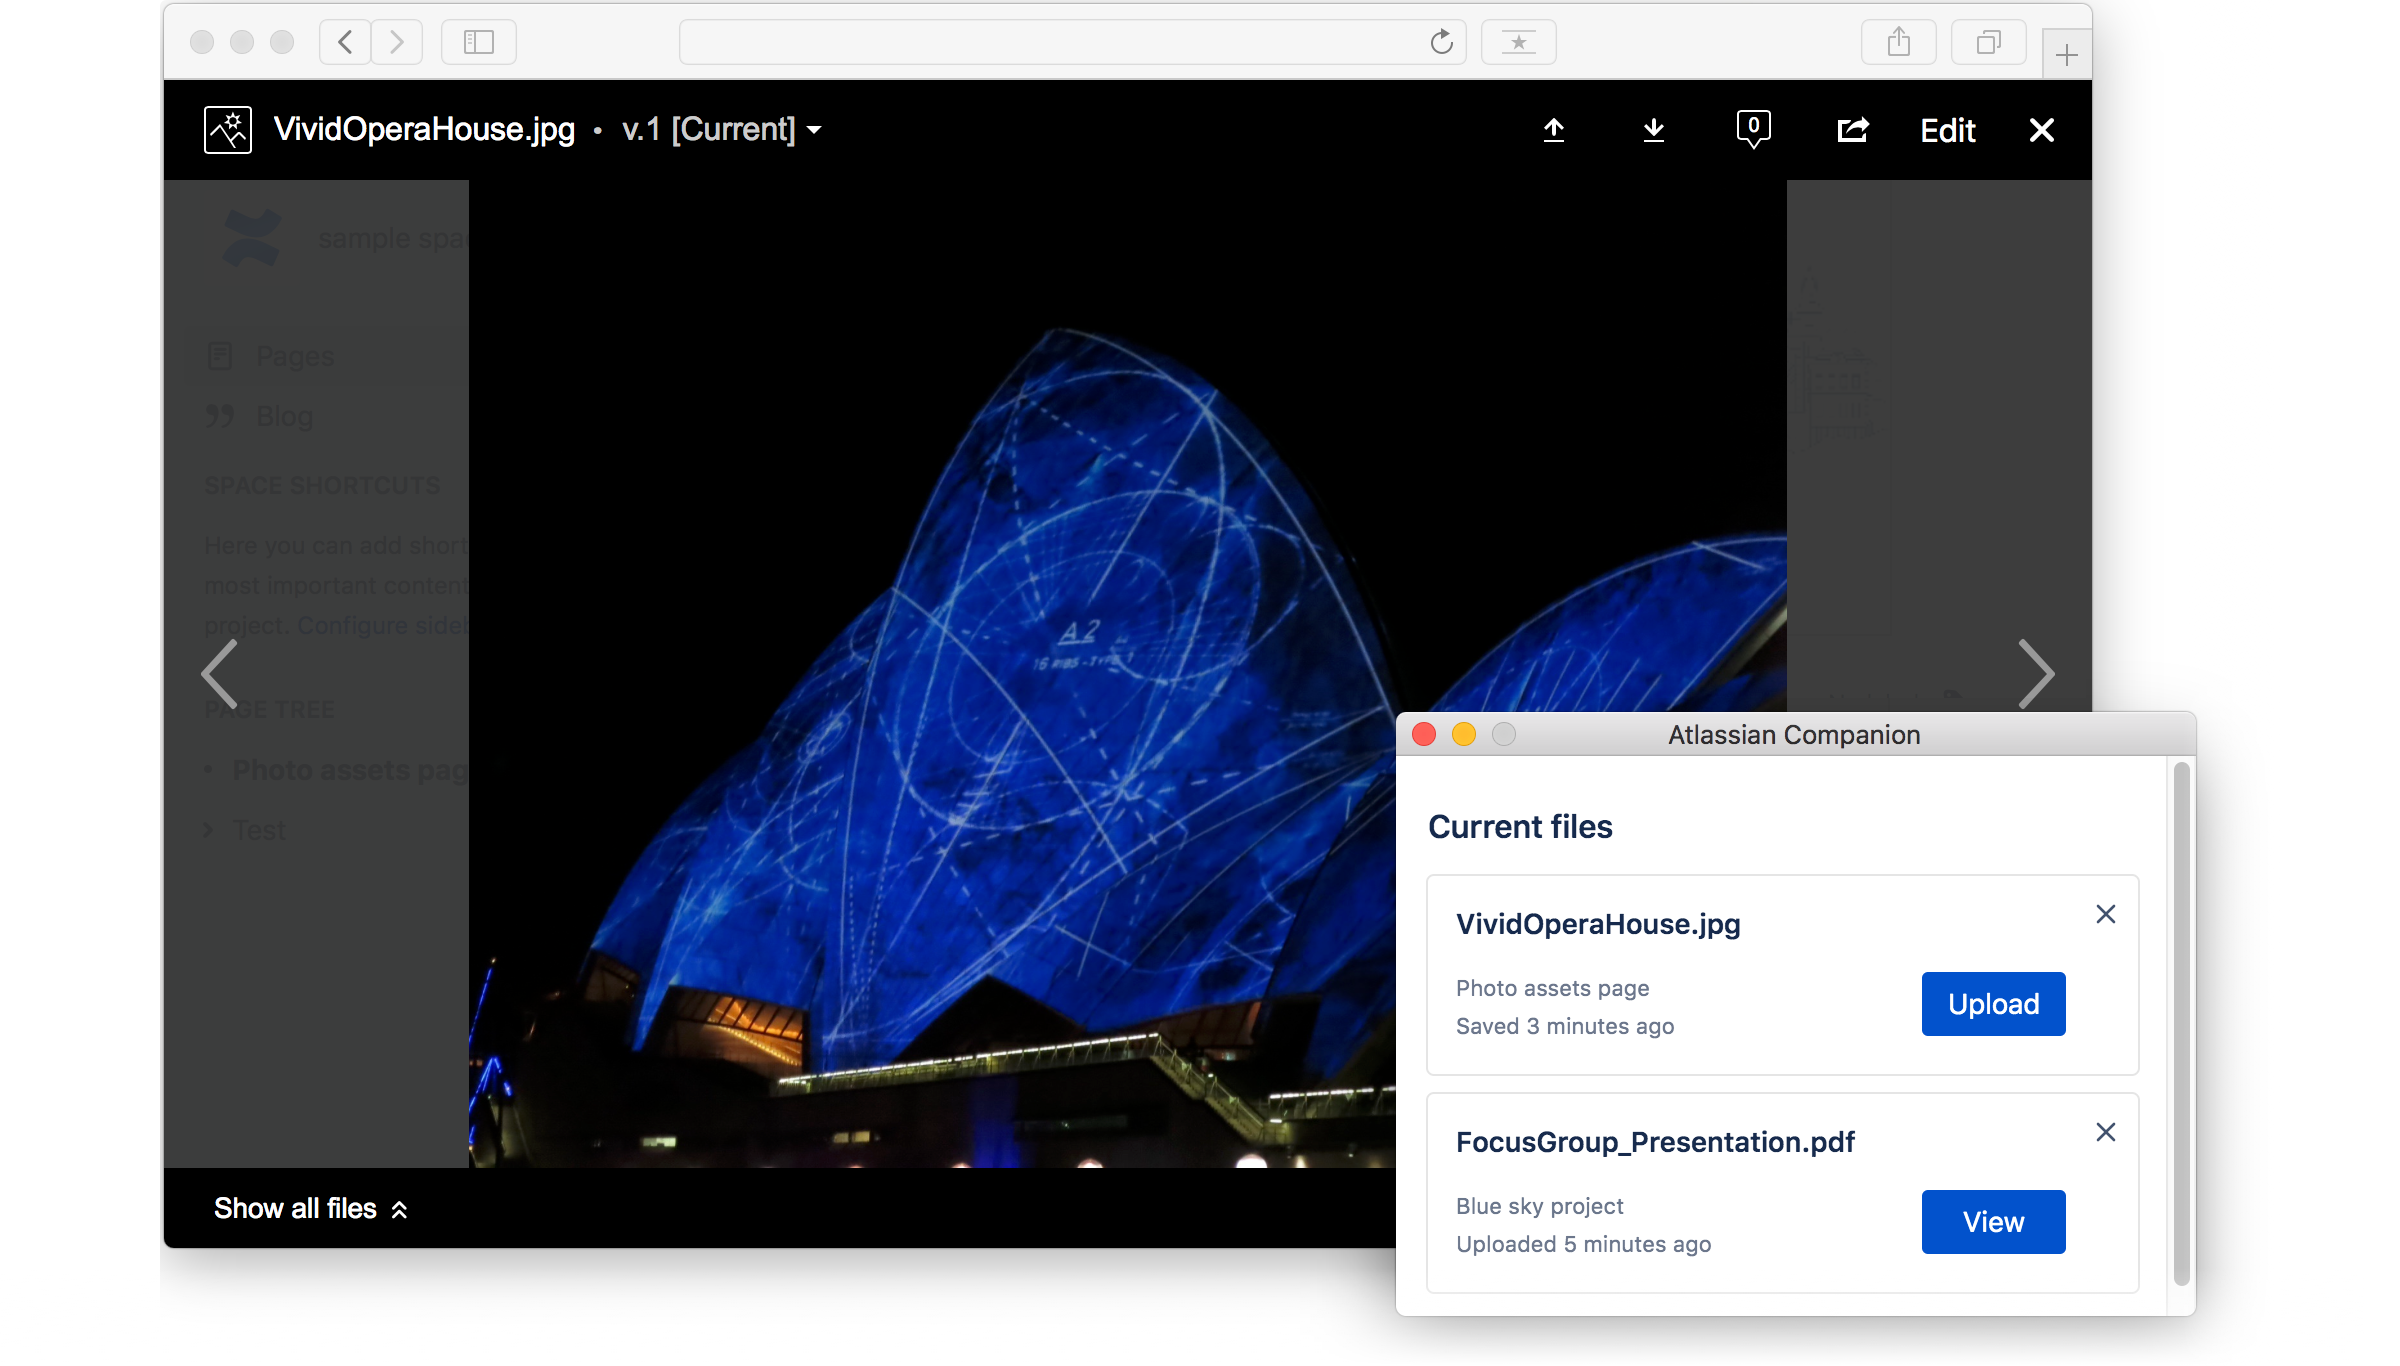The image size is (2400, 1366).
Task: Click the VividOperaHouse.jpg name in Companion
Action: click(1598, 924)
